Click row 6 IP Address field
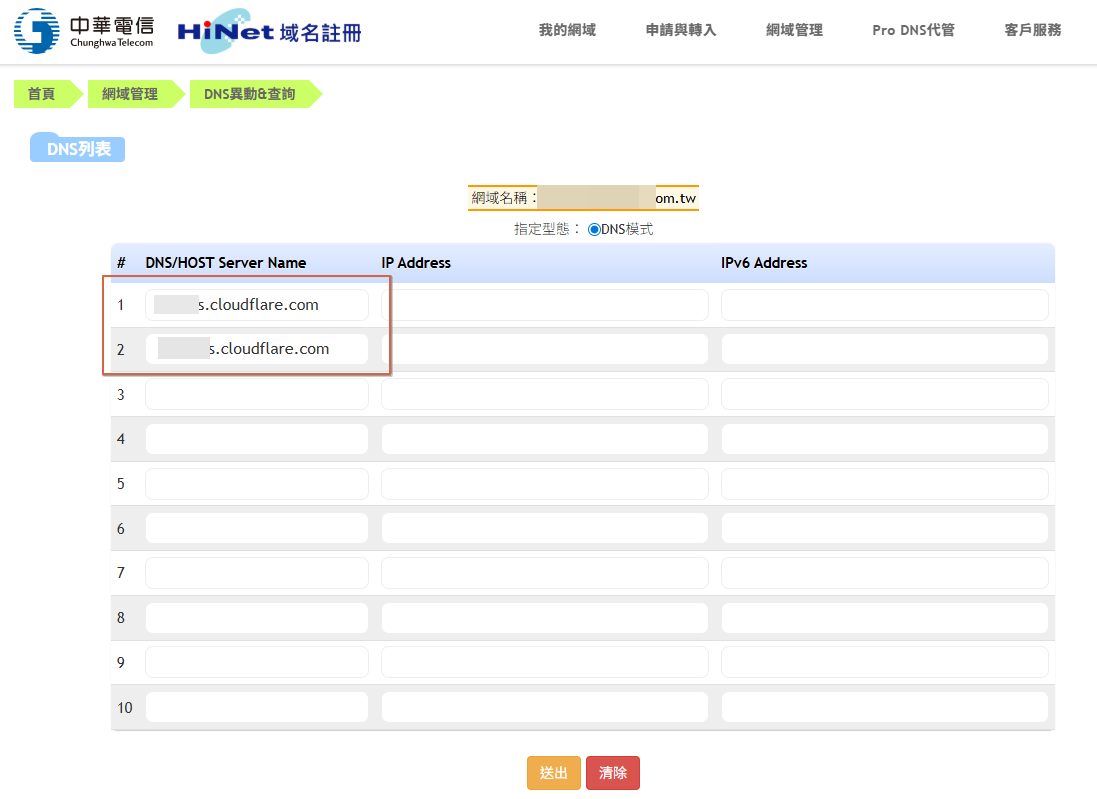Screen dimensions: 1097x799 tap(544, 528)
